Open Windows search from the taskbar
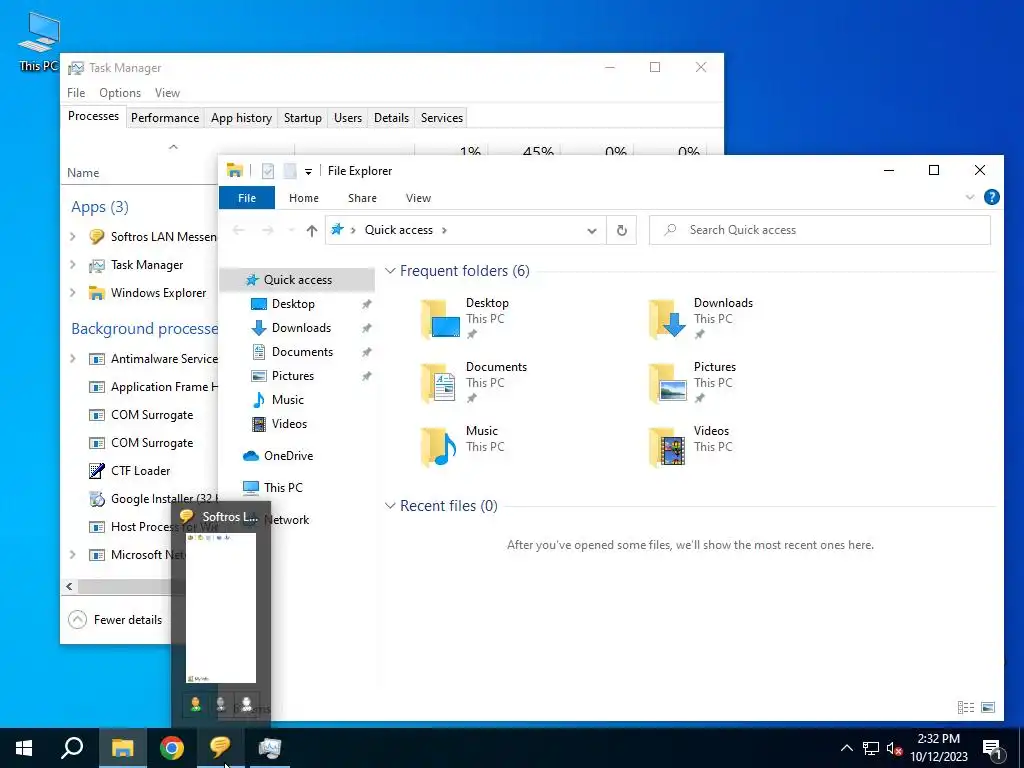Image resolution: width=1024 pixels, height=768 pixels. coord(72,748)
